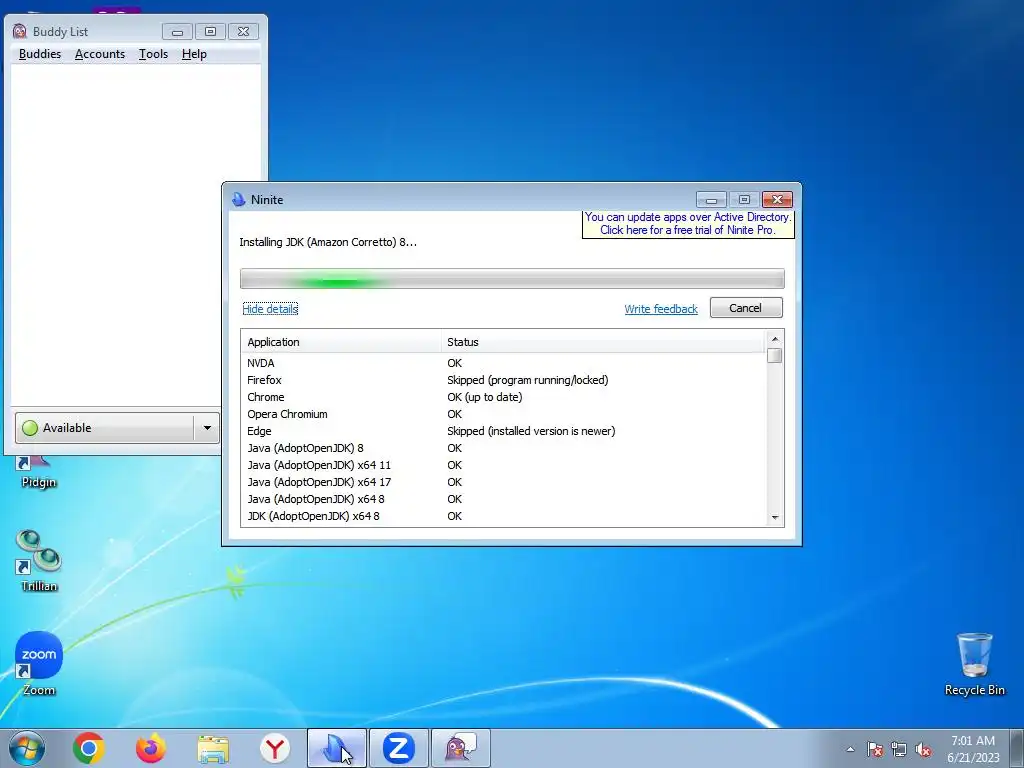Viewport: 1024px width, 768px height.
Task: Select the Zoom desktop shortcut
Action: 39,664
